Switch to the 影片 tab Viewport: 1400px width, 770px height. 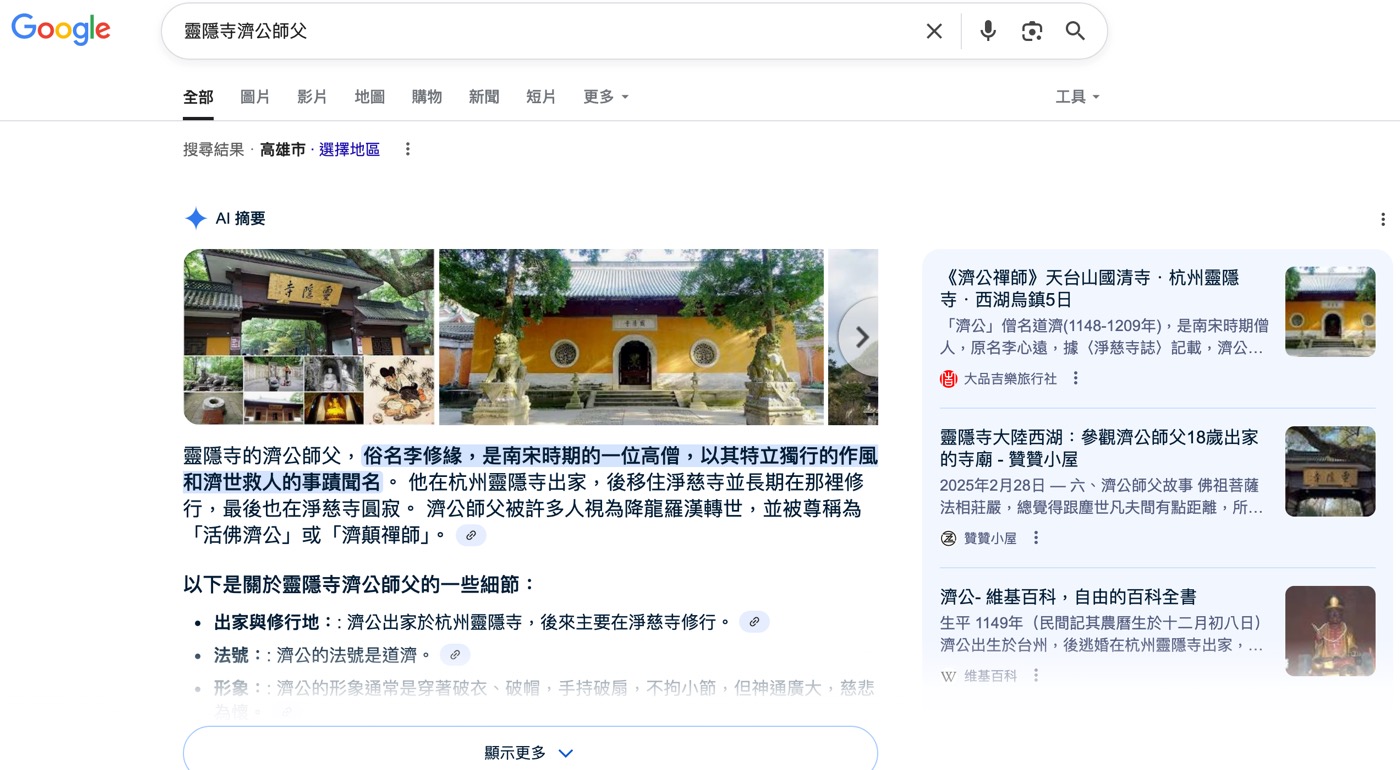pyautogui.click(x=312, y=97)
